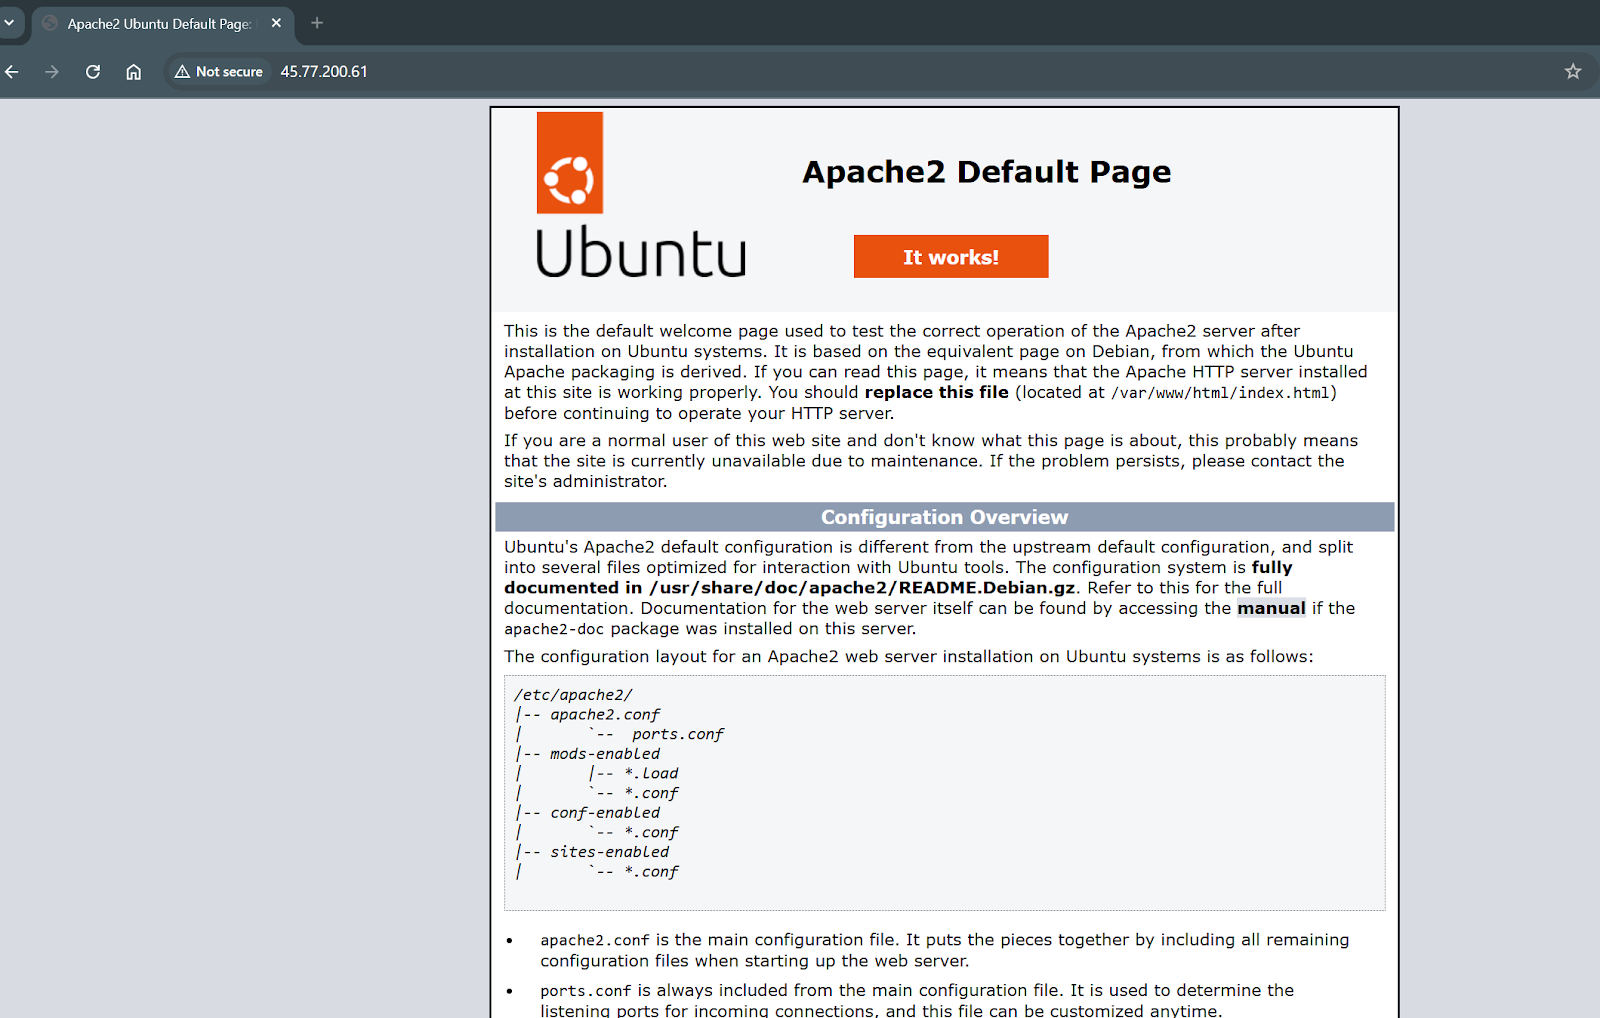Click the forward navigation arrow
The height and width of the screenshot is (1018, 1600).
[x=52, y=72]
